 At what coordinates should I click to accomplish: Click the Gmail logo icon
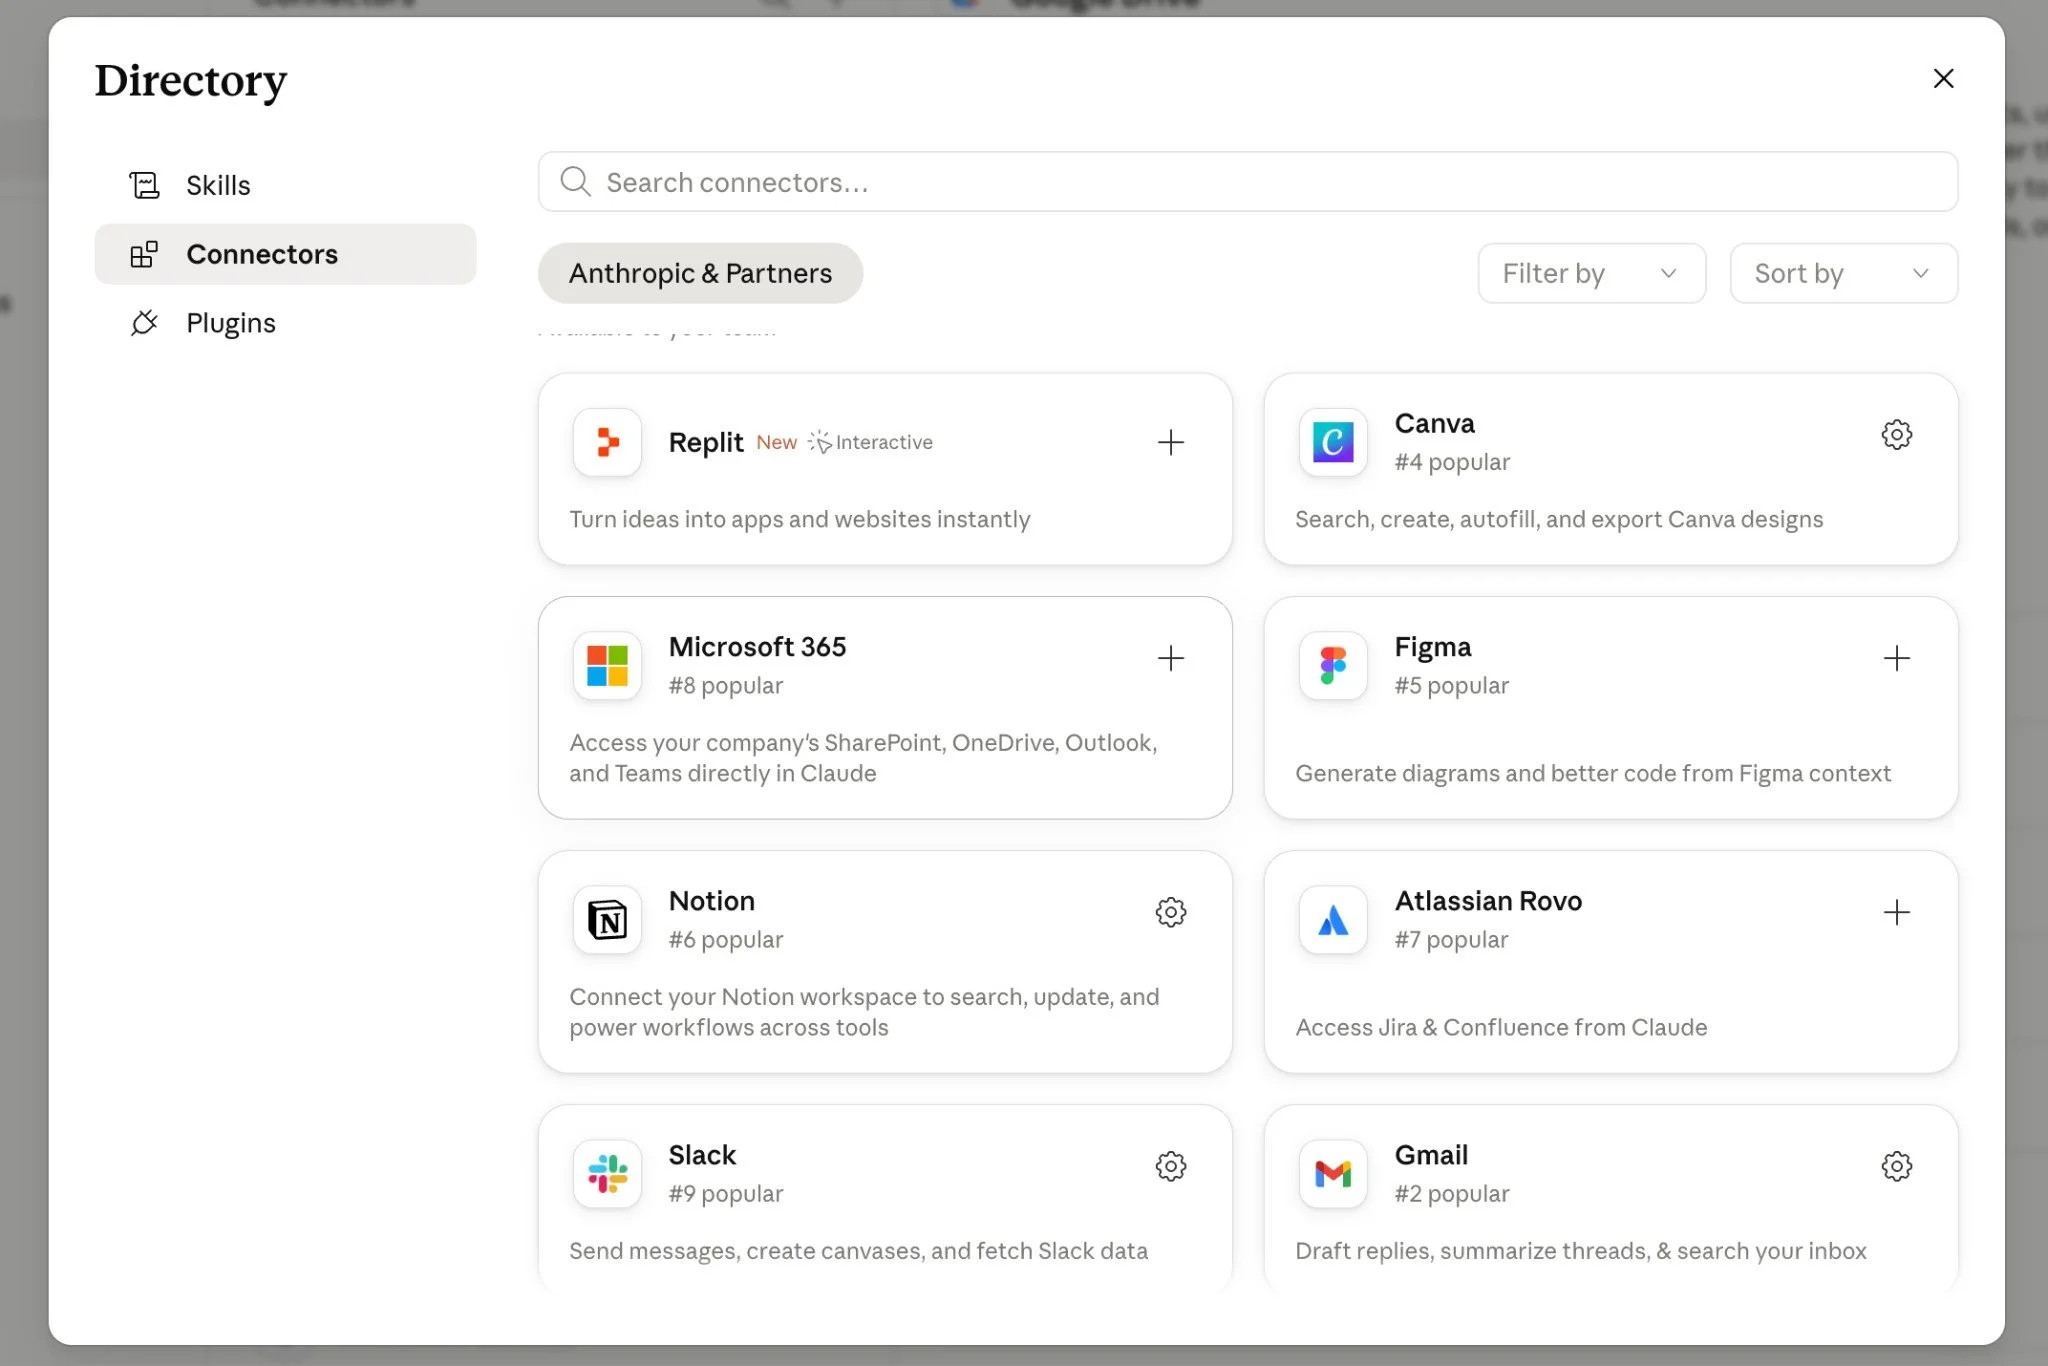(x=1333, y=1173)
